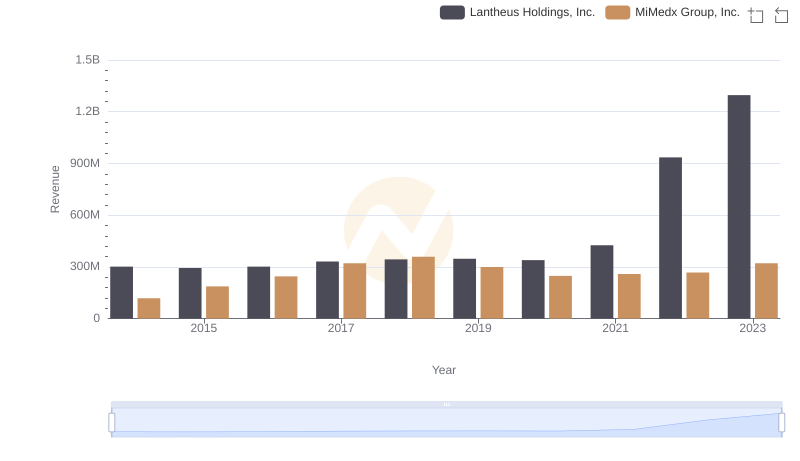Click the 2023 x-axis label
Screen dimensions: 800x461
click(x=753, y=328)
